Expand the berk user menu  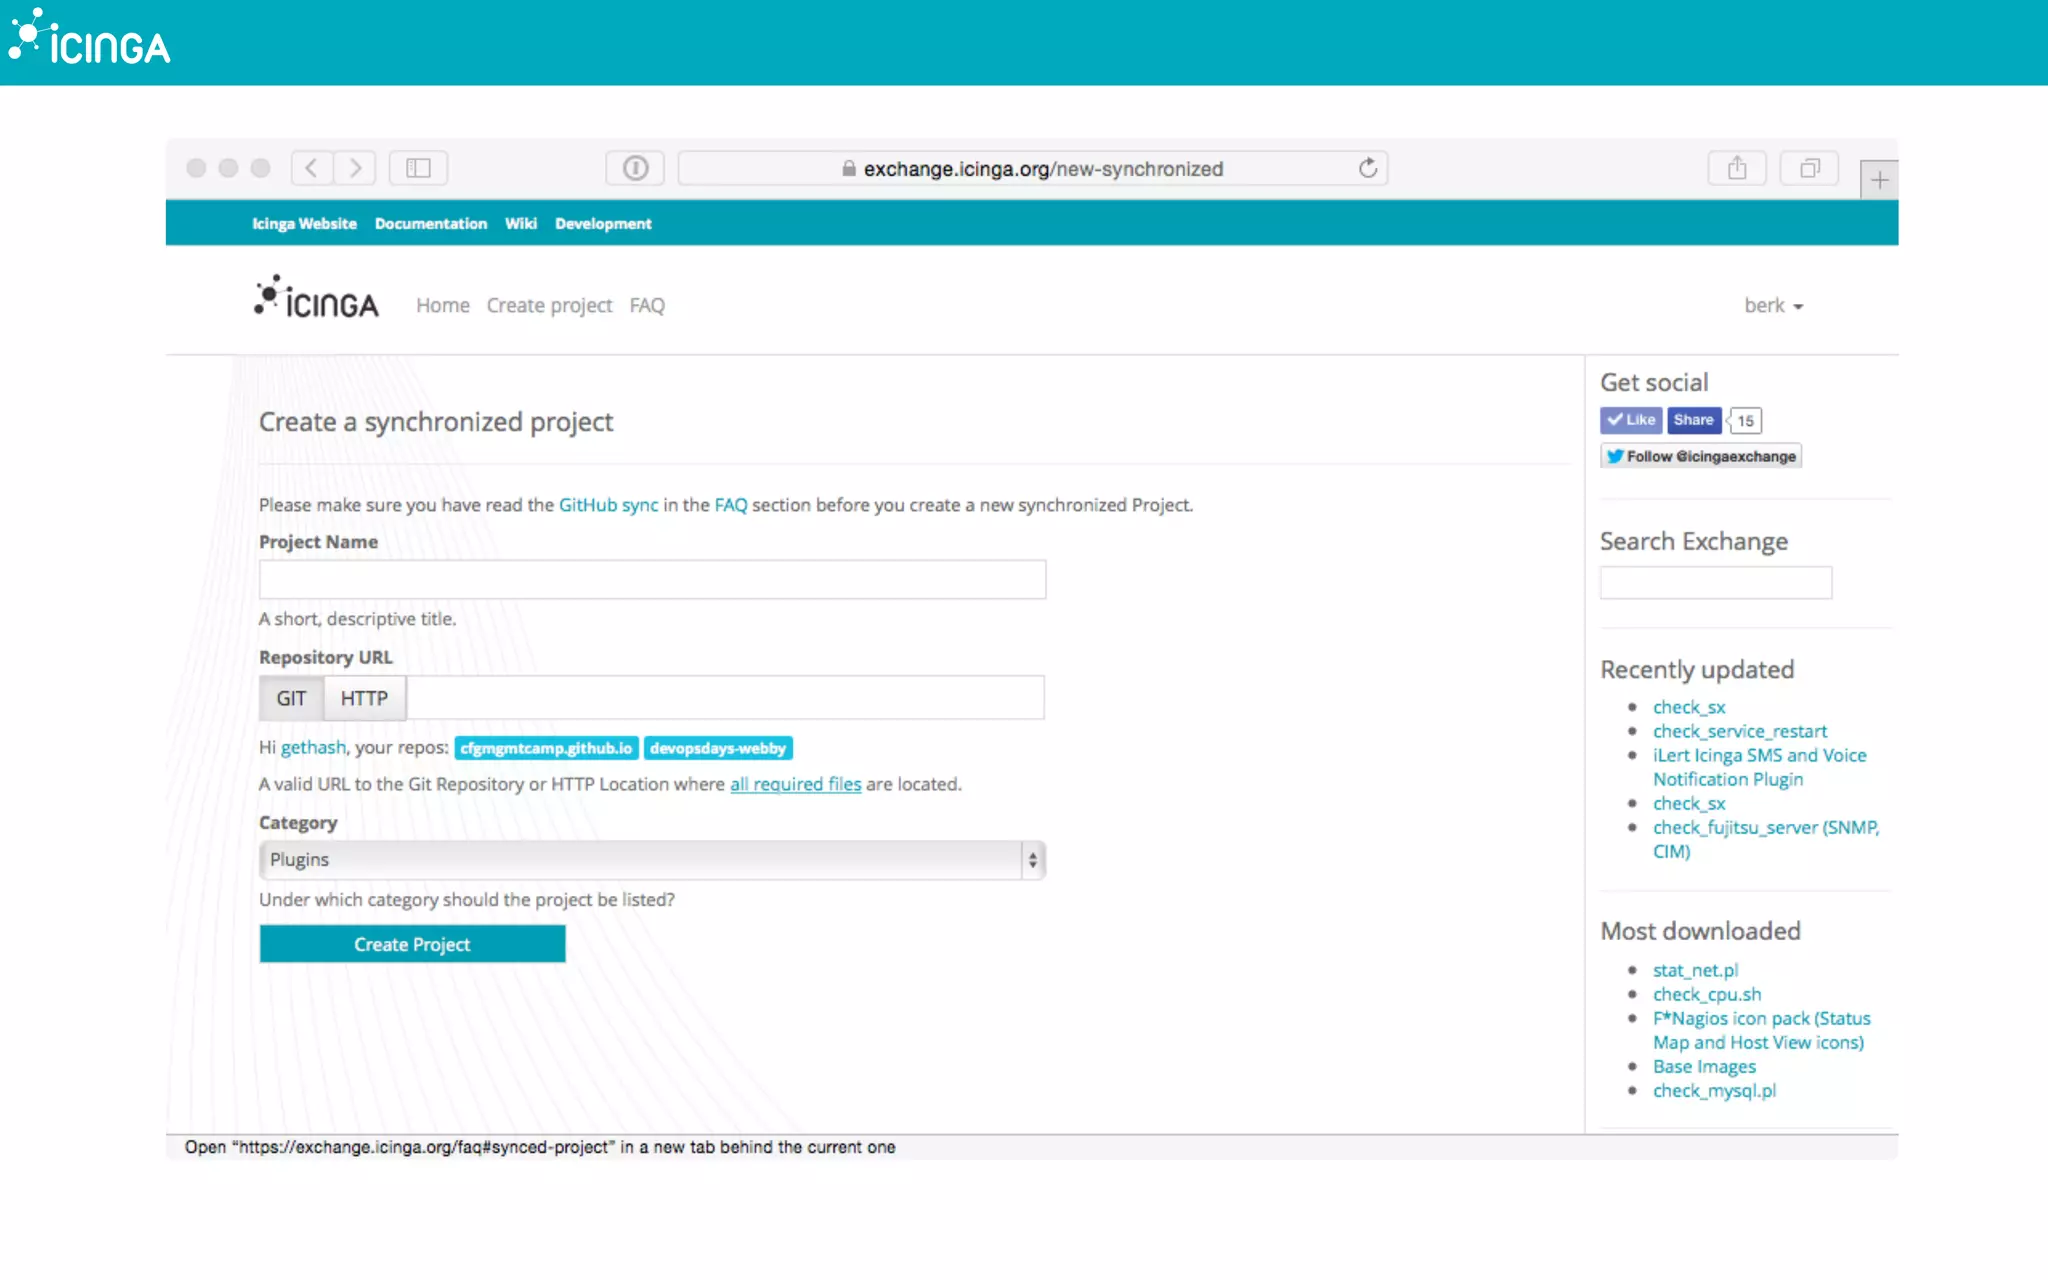1773,306
